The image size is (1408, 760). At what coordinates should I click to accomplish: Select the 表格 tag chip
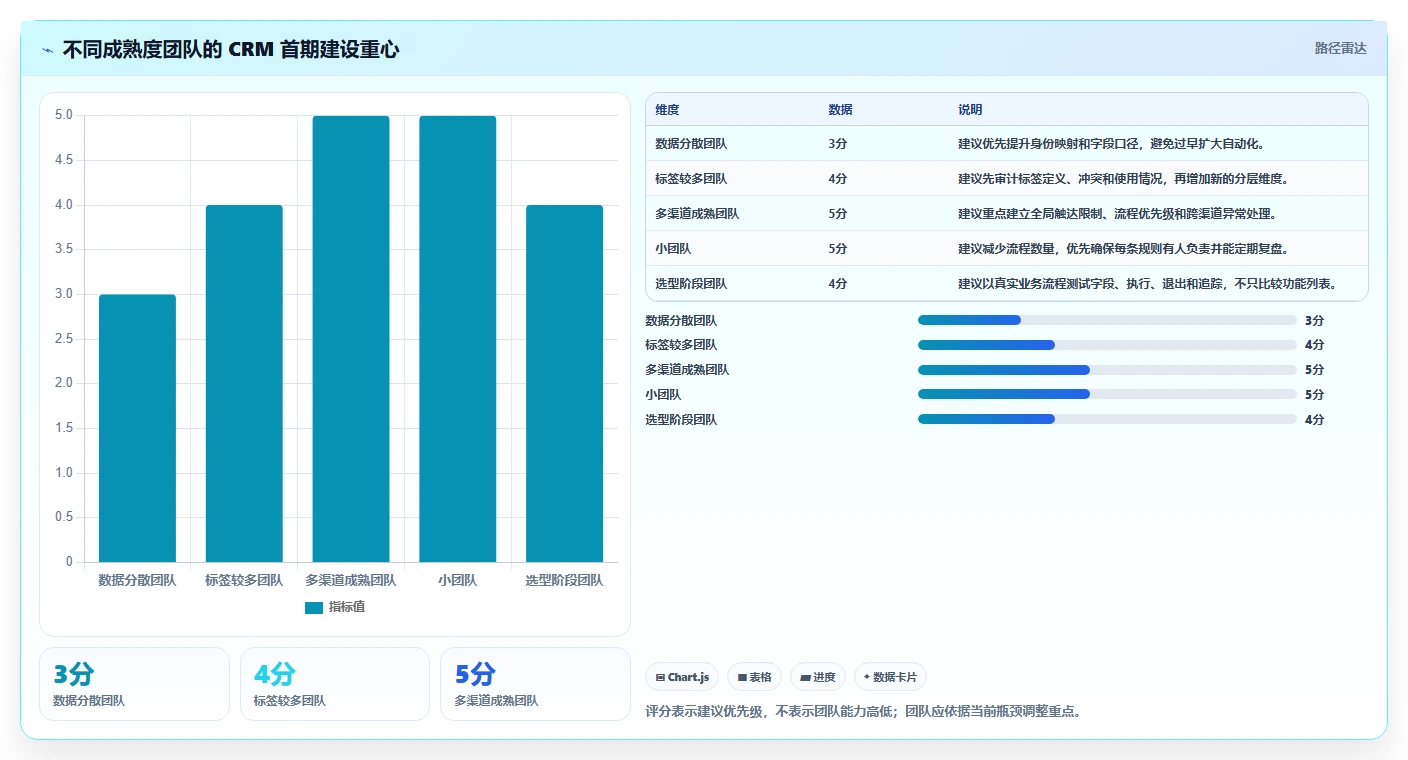[755, 677]
